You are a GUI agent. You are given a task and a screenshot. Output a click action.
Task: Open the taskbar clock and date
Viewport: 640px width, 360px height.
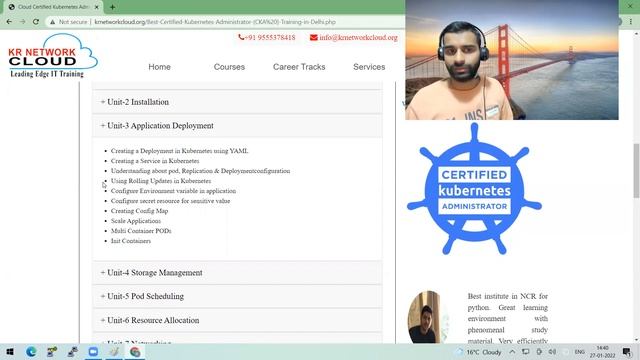[x=602, y=352]
